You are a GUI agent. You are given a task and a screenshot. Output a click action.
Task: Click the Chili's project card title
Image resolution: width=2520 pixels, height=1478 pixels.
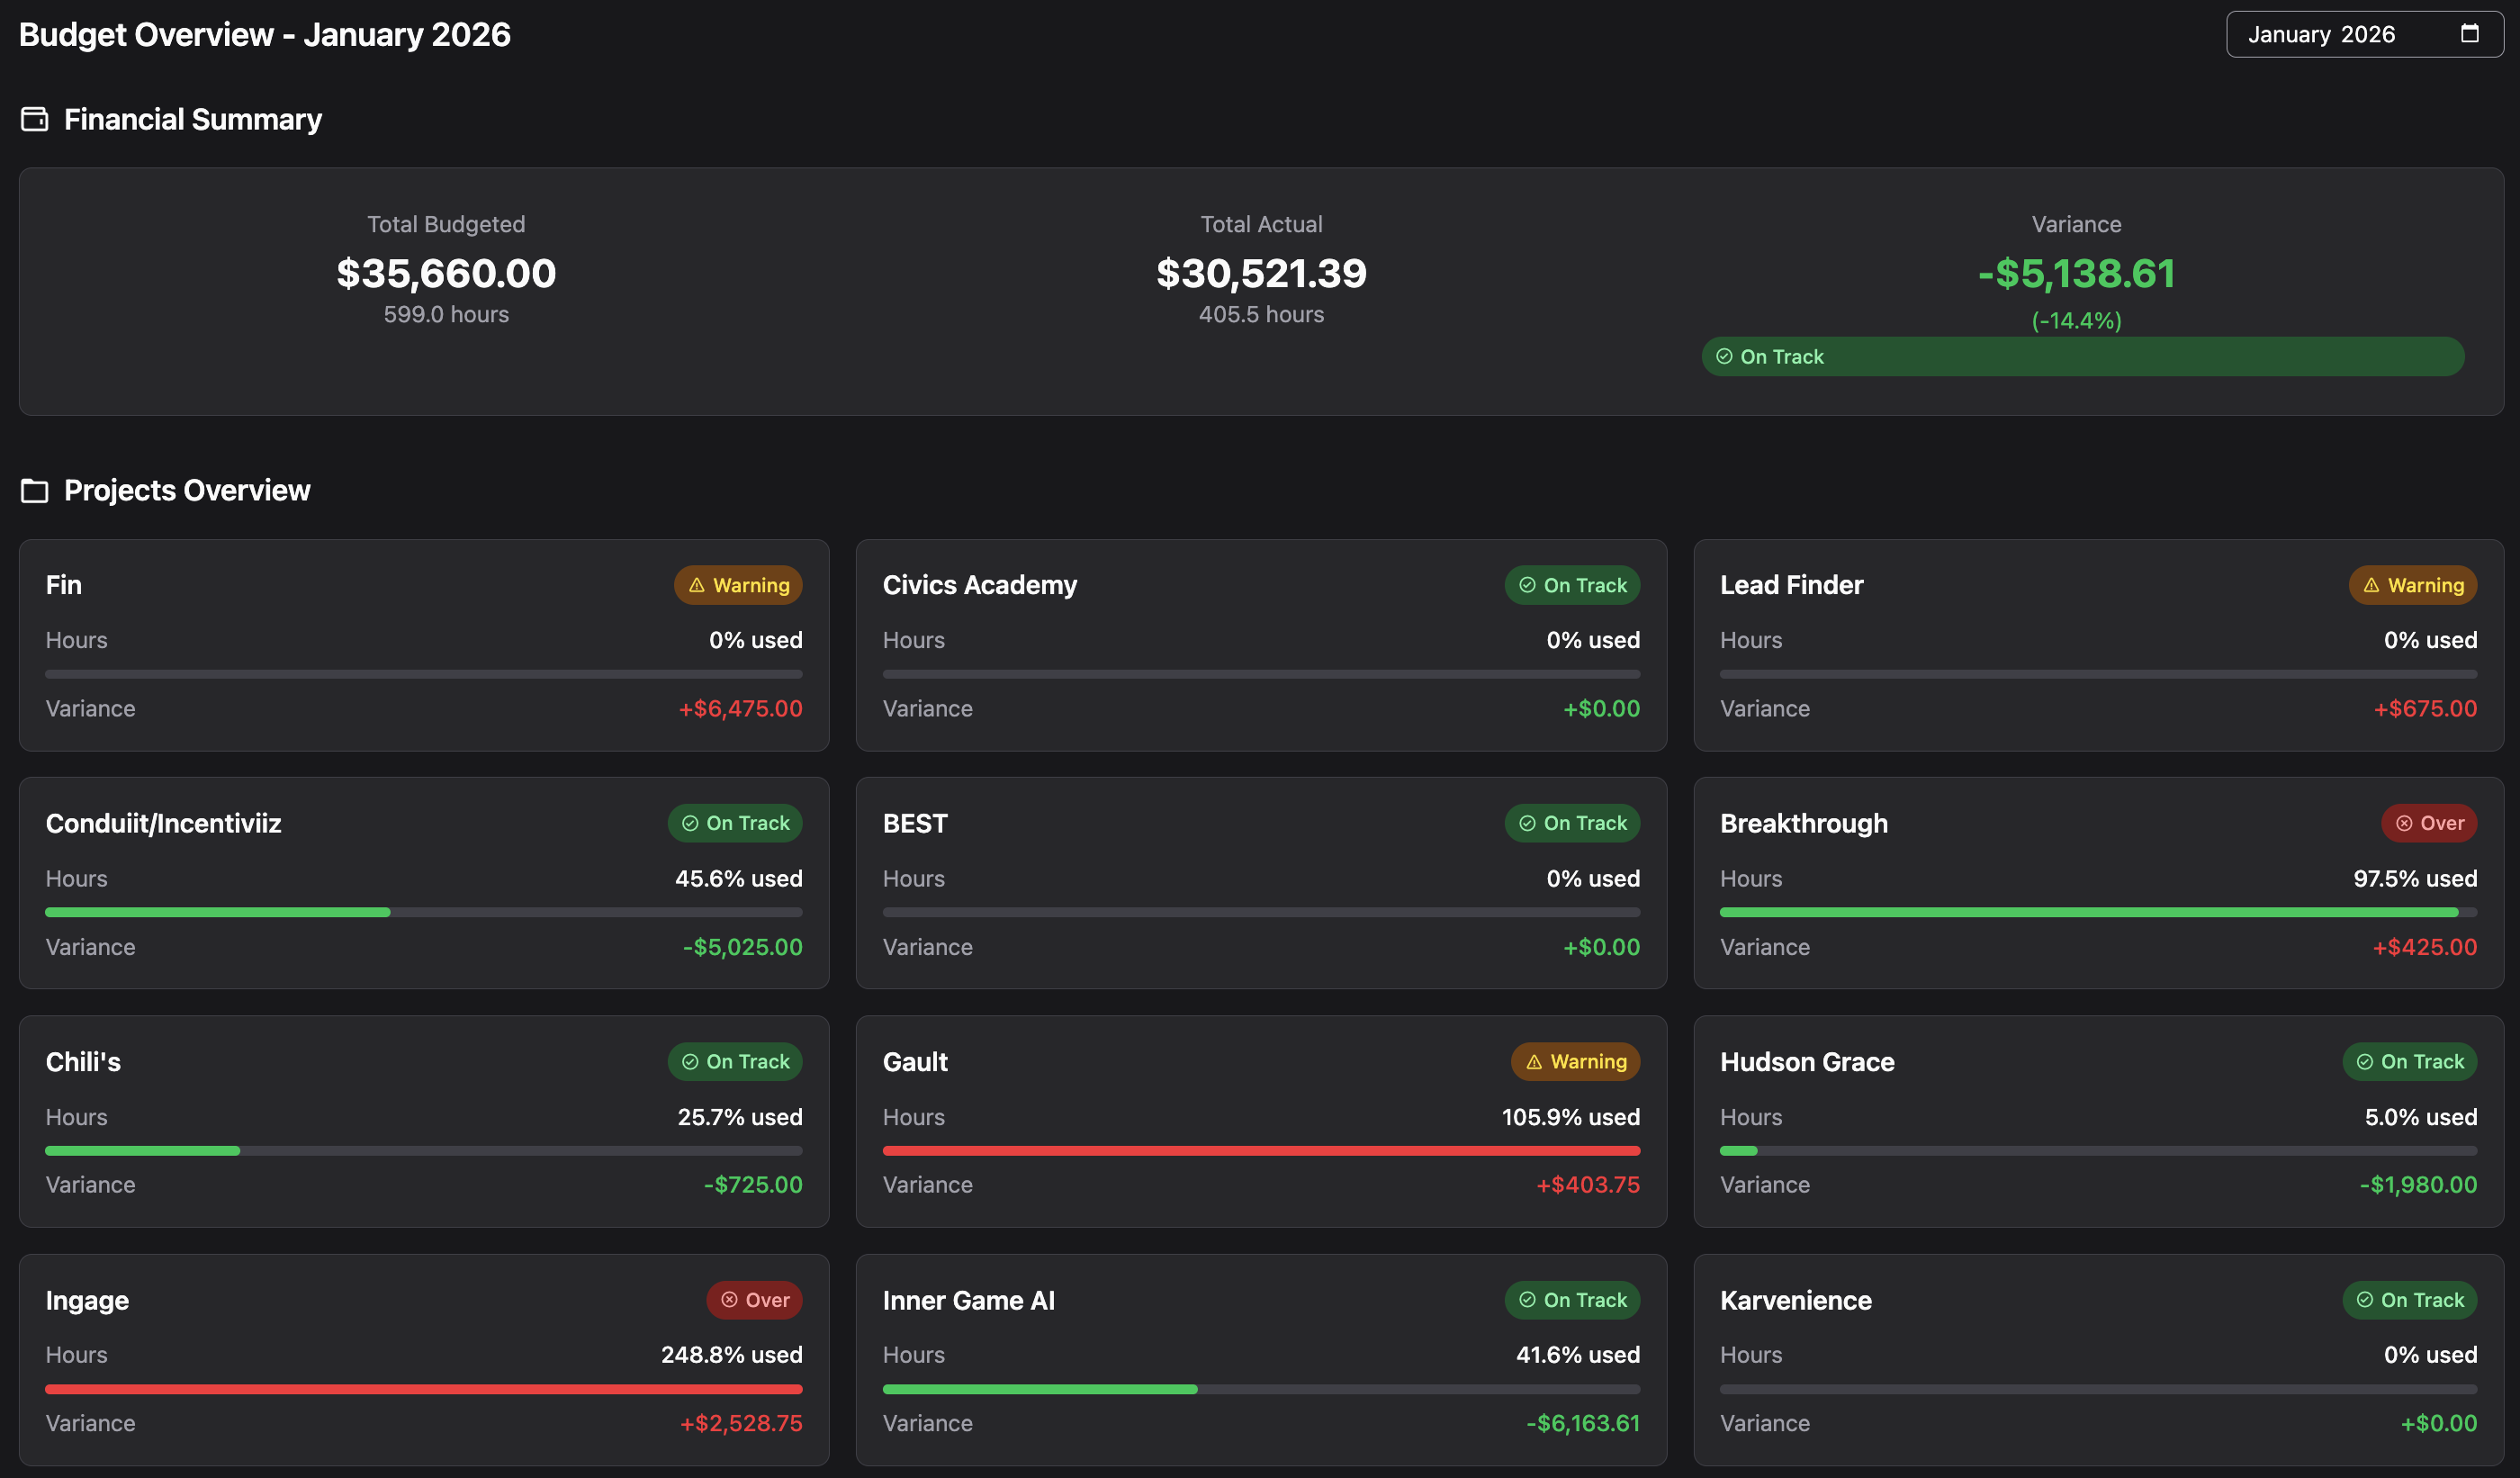(x=83, y=1062)
